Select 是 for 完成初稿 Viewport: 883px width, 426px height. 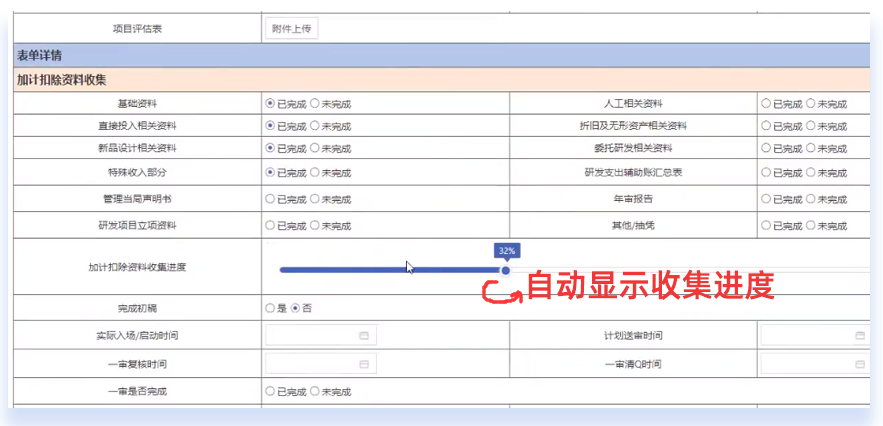pyautogui.click(x=270, y=308)
